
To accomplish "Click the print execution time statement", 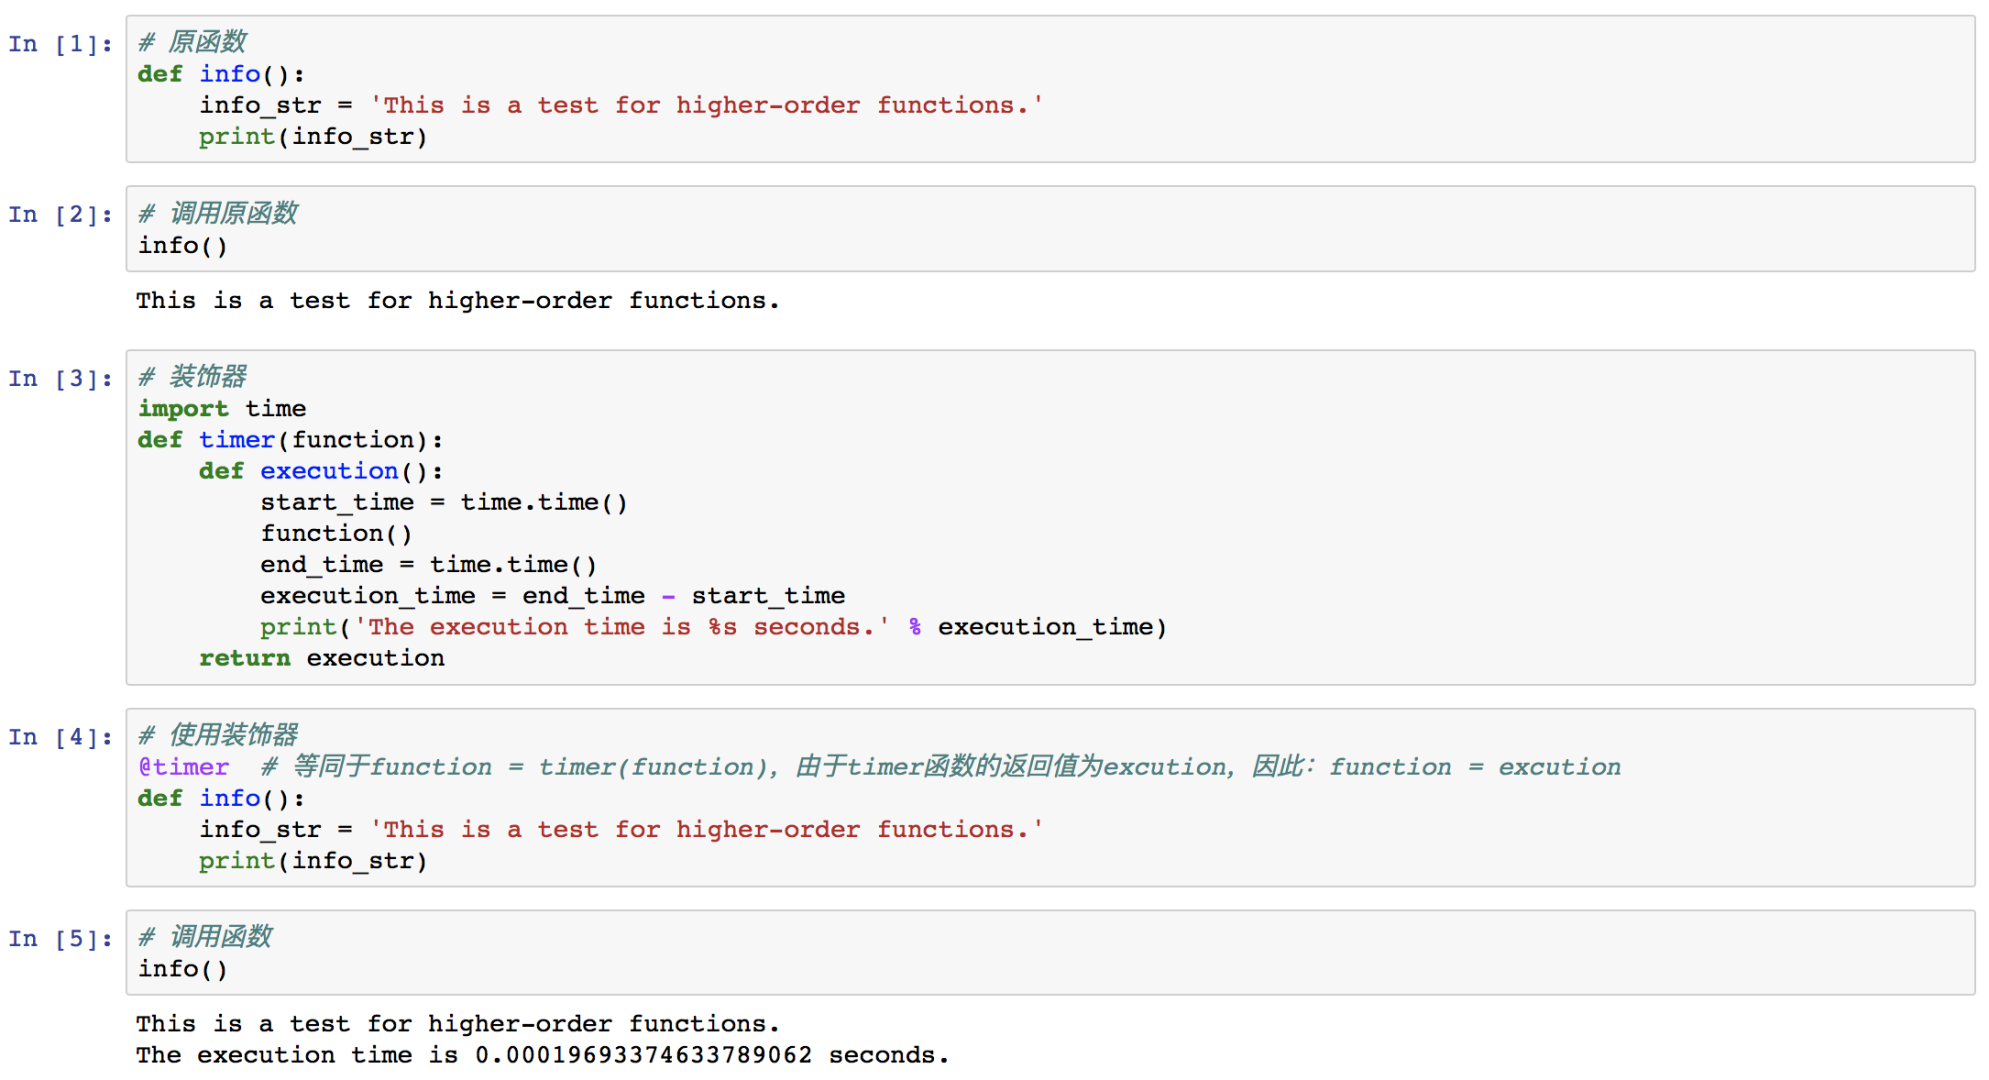I will (713, 627).
